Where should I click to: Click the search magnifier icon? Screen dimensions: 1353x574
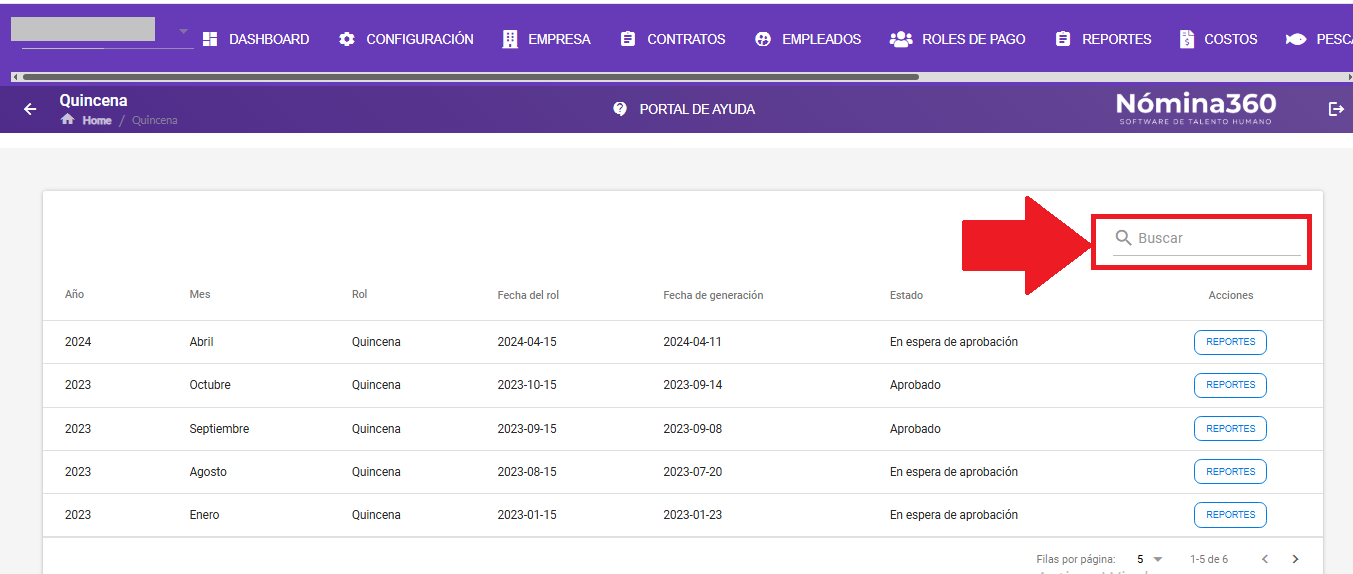[1124, 238]
